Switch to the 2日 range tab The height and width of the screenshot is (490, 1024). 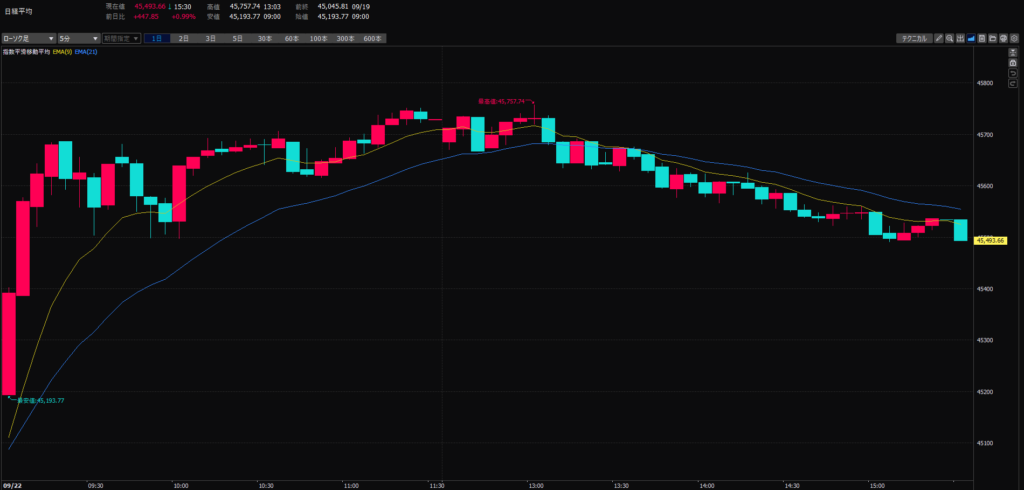pos(183,38)
